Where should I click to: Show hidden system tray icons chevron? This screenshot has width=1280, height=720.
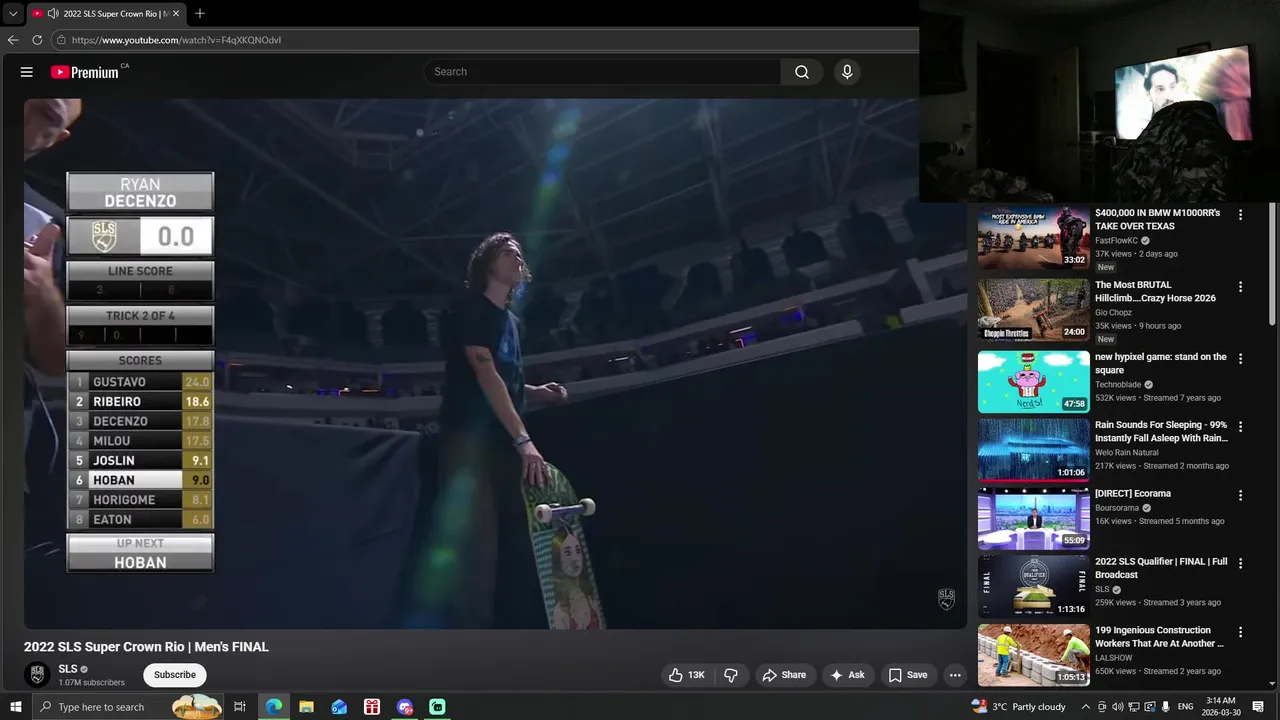click(1086, 707)
